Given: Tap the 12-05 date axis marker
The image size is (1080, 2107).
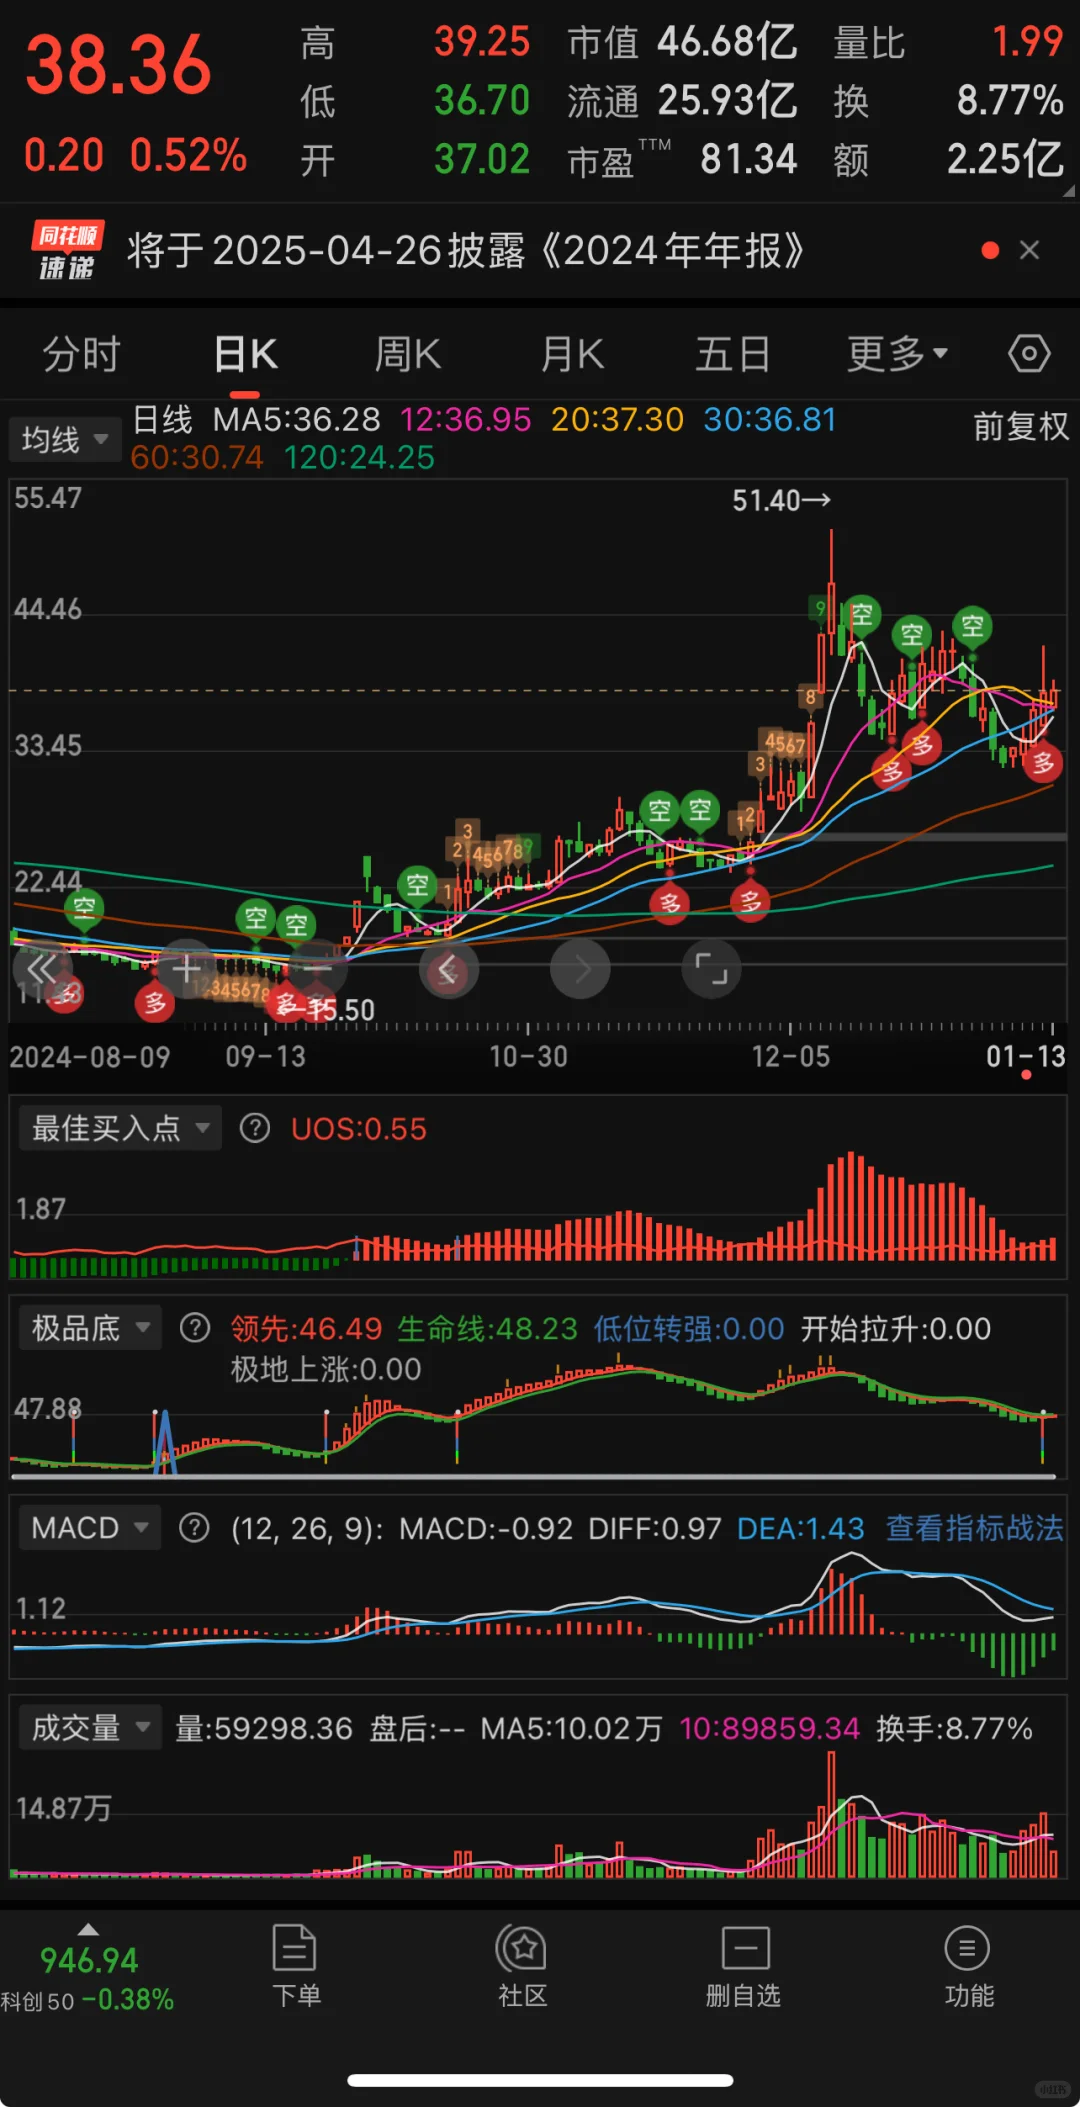Looking at the screenshot, I should click(790, 1056).
